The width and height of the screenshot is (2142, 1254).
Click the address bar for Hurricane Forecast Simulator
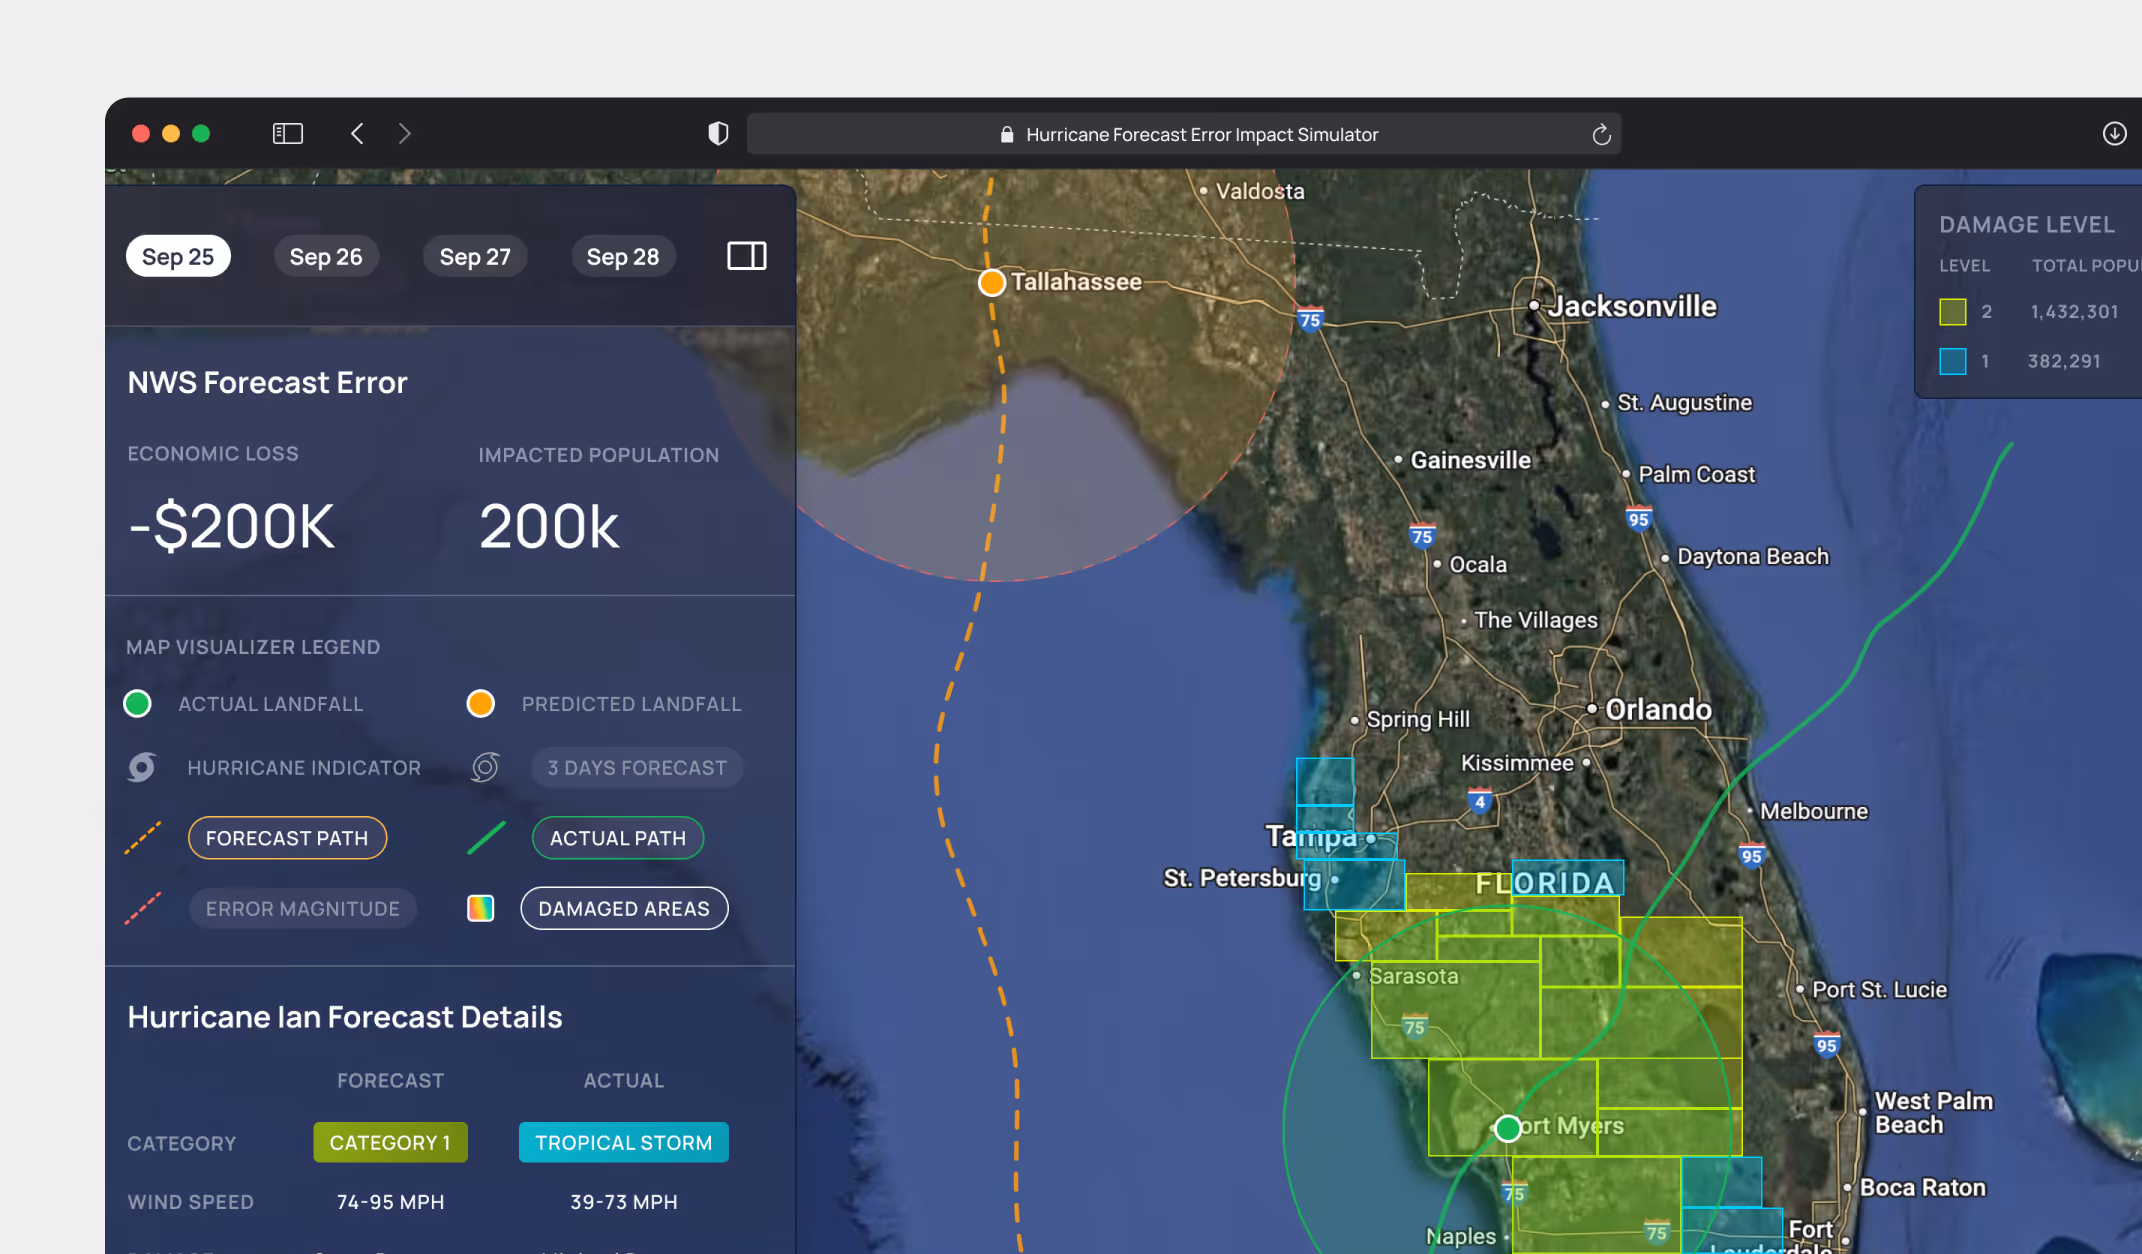click(x=1184, y=134)
